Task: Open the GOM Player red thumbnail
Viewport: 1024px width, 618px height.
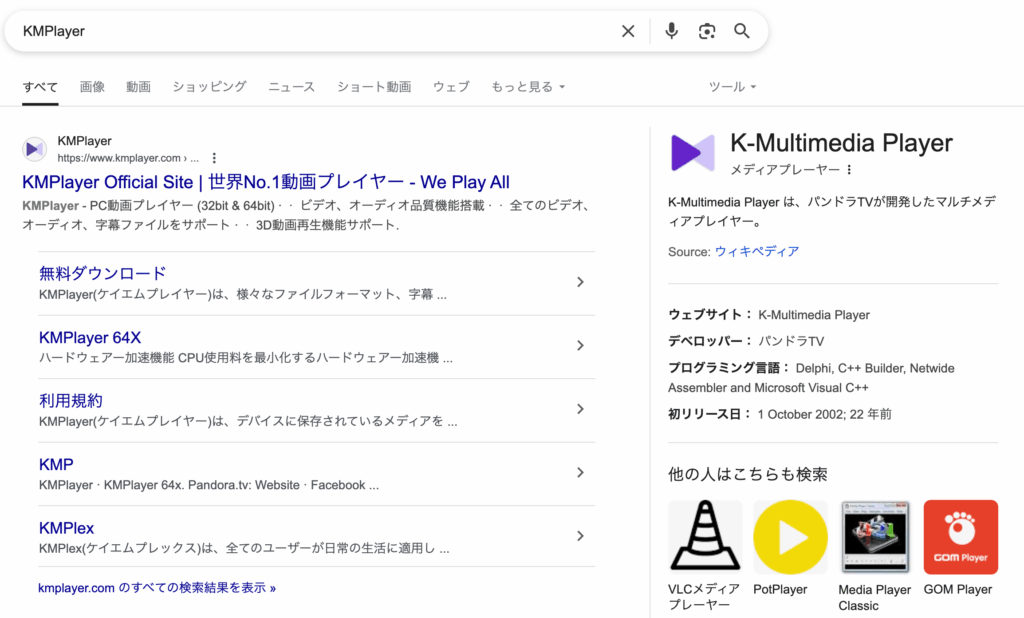Action: pos(961,536)
